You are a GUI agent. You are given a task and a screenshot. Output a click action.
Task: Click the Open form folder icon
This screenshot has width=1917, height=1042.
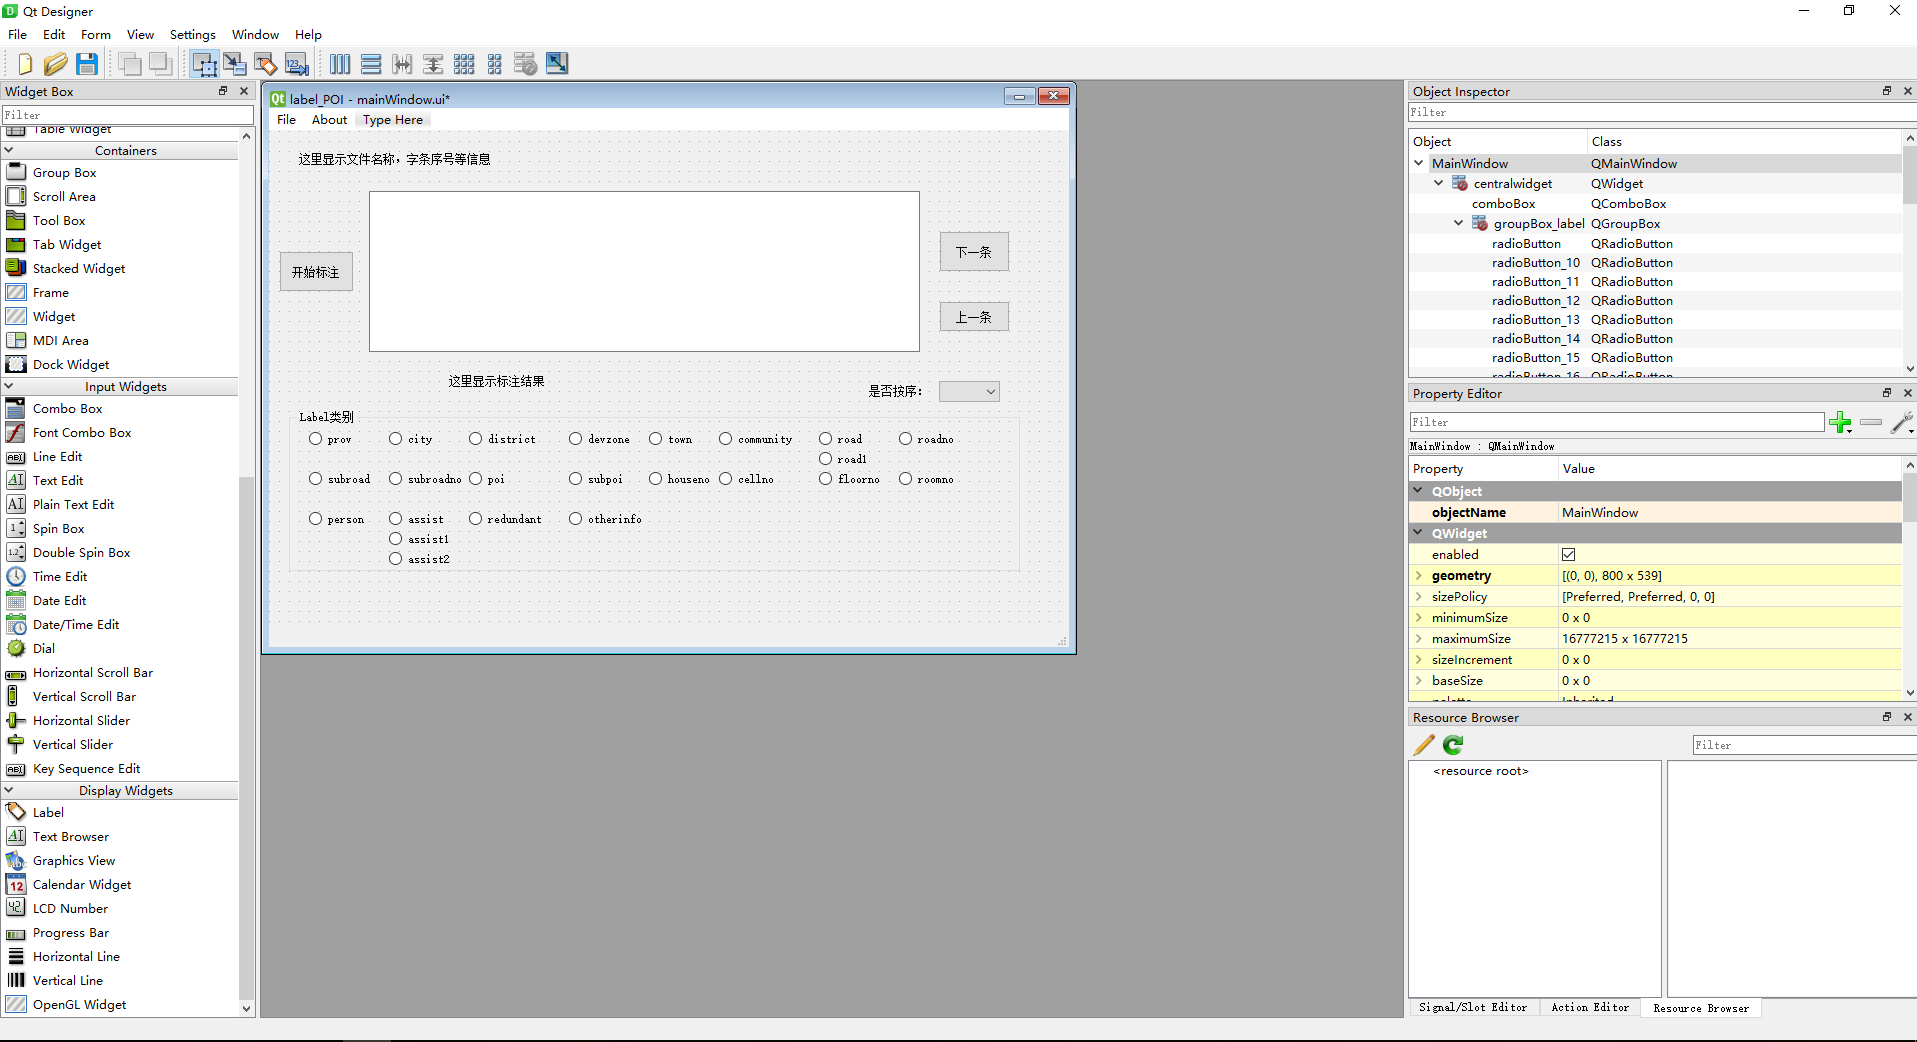point(56,64)
